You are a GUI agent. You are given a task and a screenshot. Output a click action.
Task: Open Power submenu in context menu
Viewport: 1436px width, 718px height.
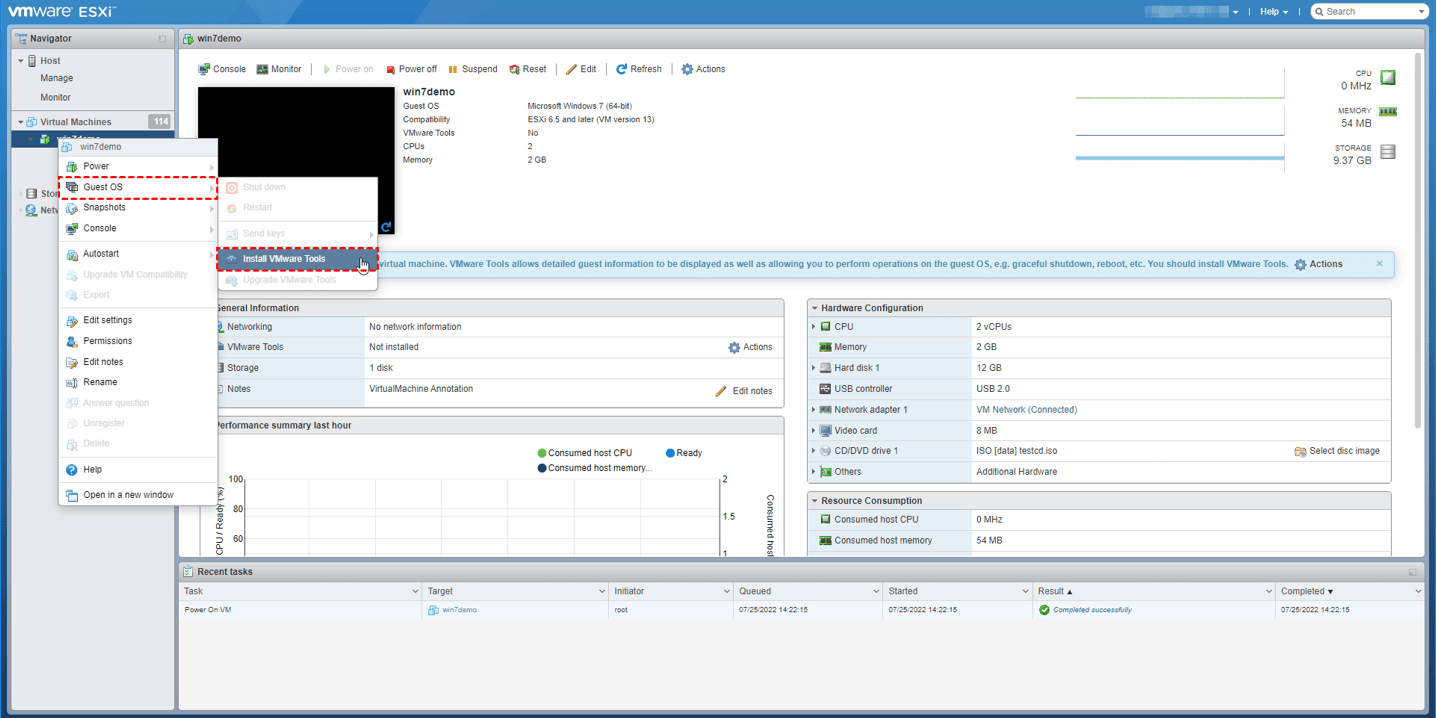coord(138,166)
